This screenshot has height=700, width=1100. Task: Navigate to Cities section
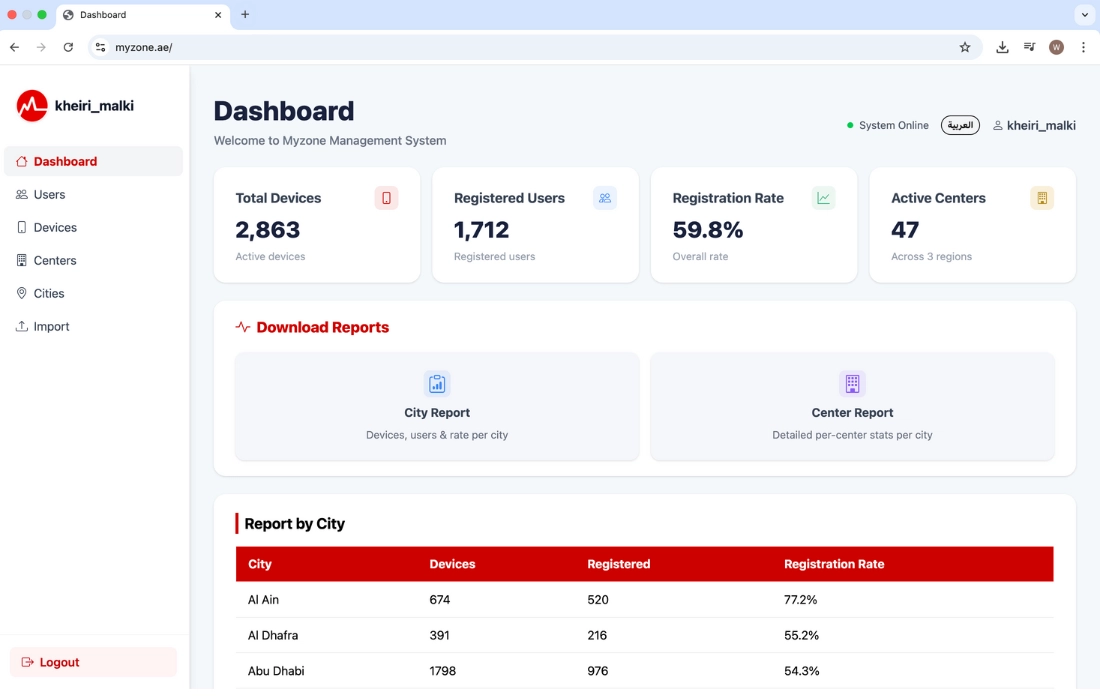pos(49,294)
